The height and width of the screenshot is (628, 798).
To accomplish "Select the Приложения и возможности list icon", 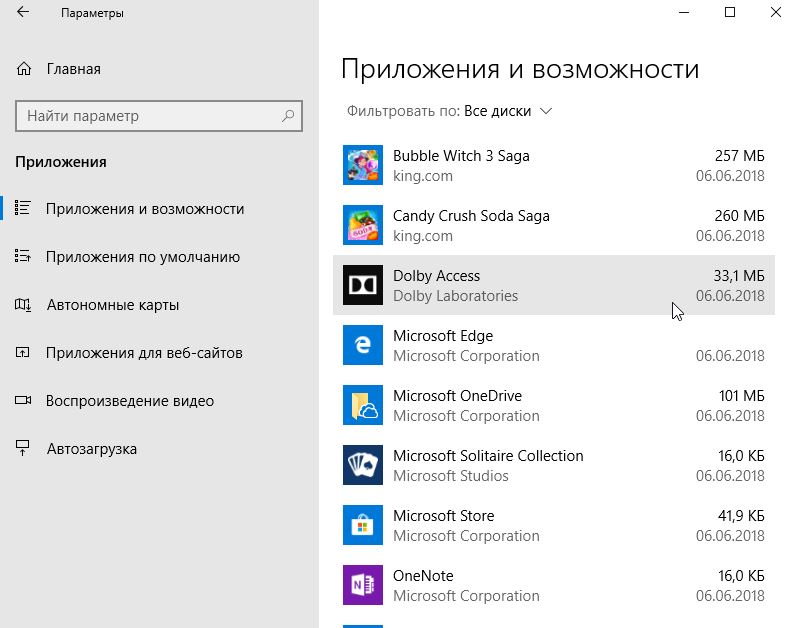I will pos(22,208).
